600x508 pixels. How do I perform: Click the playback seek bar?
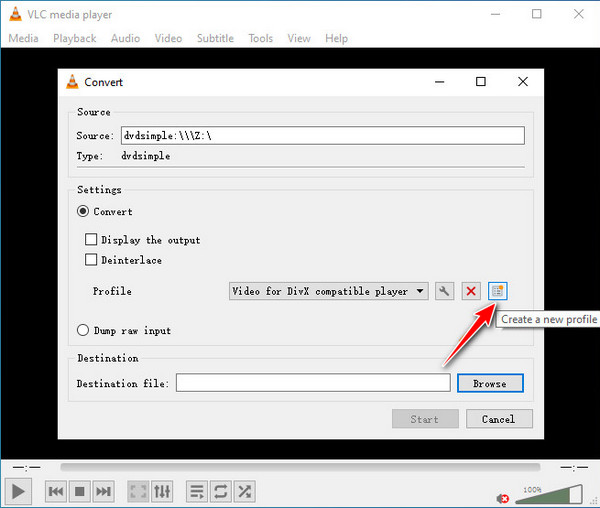[300, 467]
